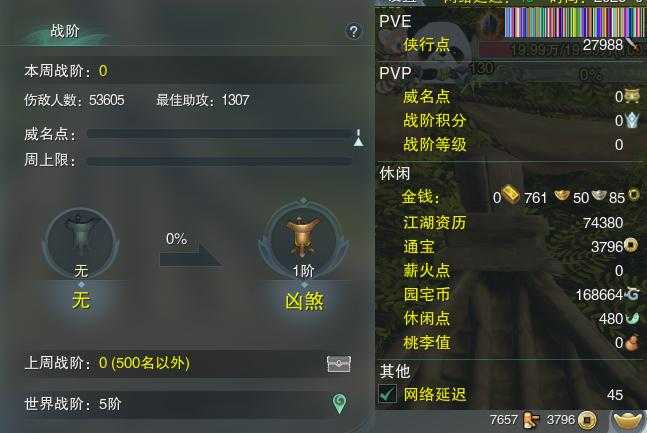The width and height of the screenshot is (647, 433).
Task: Click the 0% rank progress arrow
Action: pos(191,250)
